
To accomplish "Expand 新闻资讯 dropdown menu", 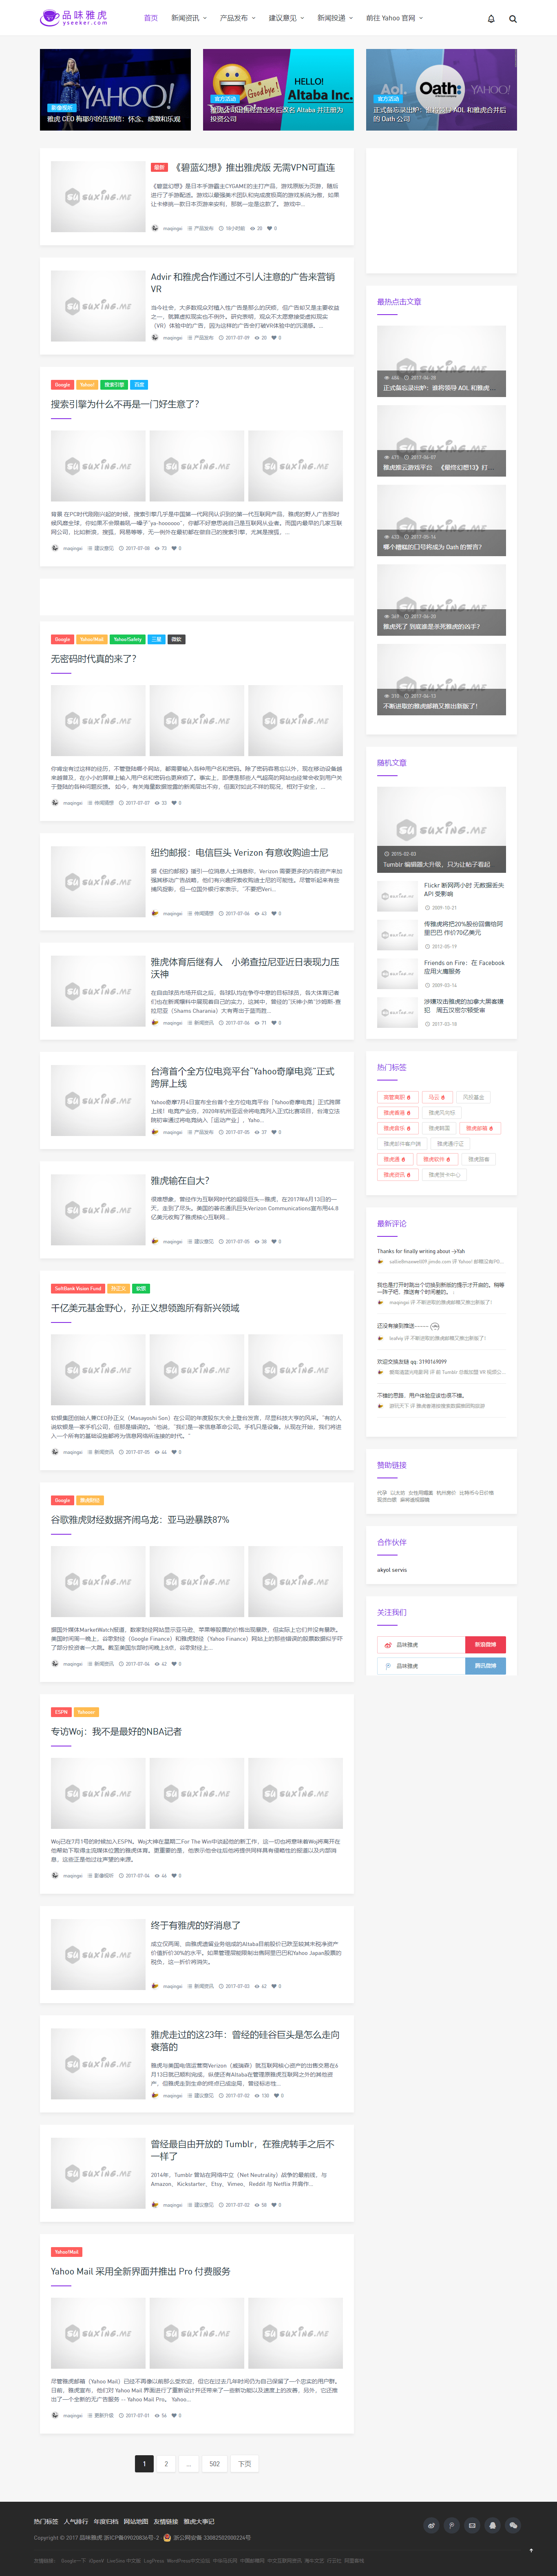I will pos(189,18).
